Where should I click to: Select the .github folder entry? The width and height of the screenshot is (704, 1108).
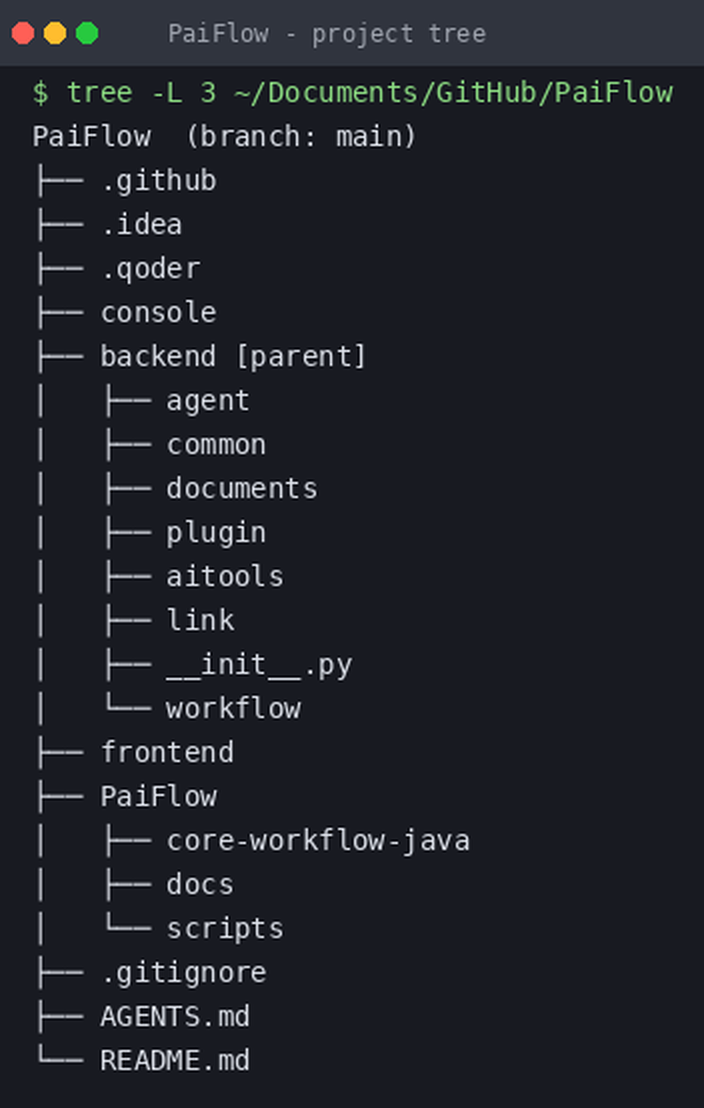158,181
